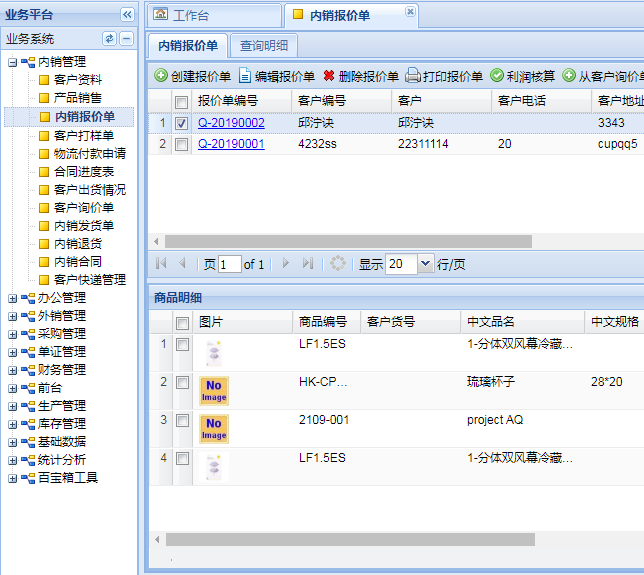Open quotation link Q-20190001
This screenshot has height=575, width=644.
click(231, 145)
